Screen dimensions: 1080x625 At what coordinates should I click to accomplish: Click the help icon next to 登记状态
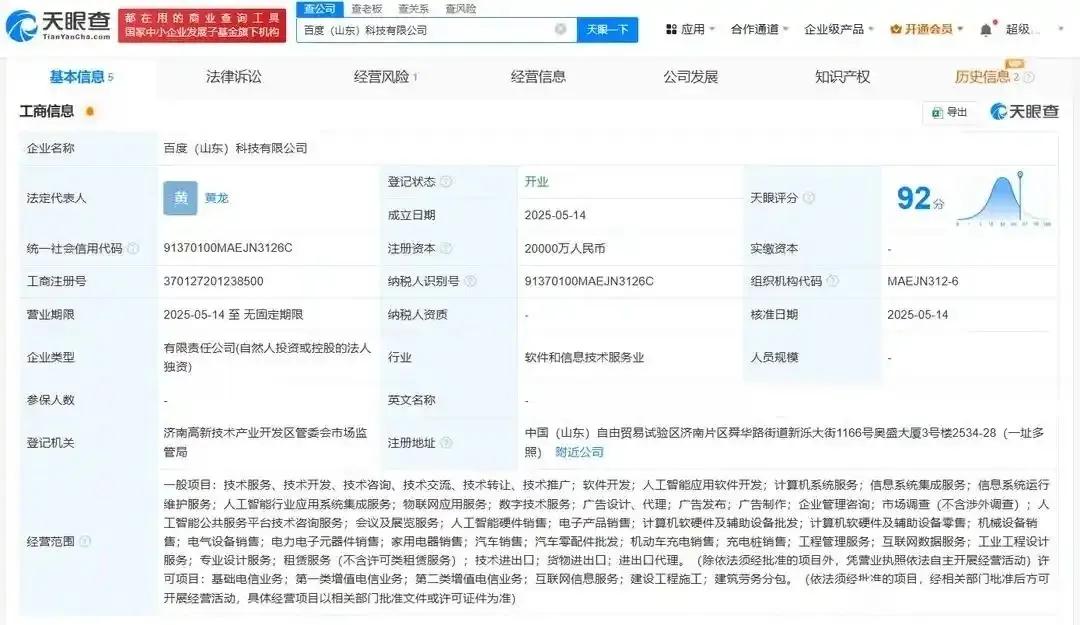pyautogui.click(x=446, y=182)
